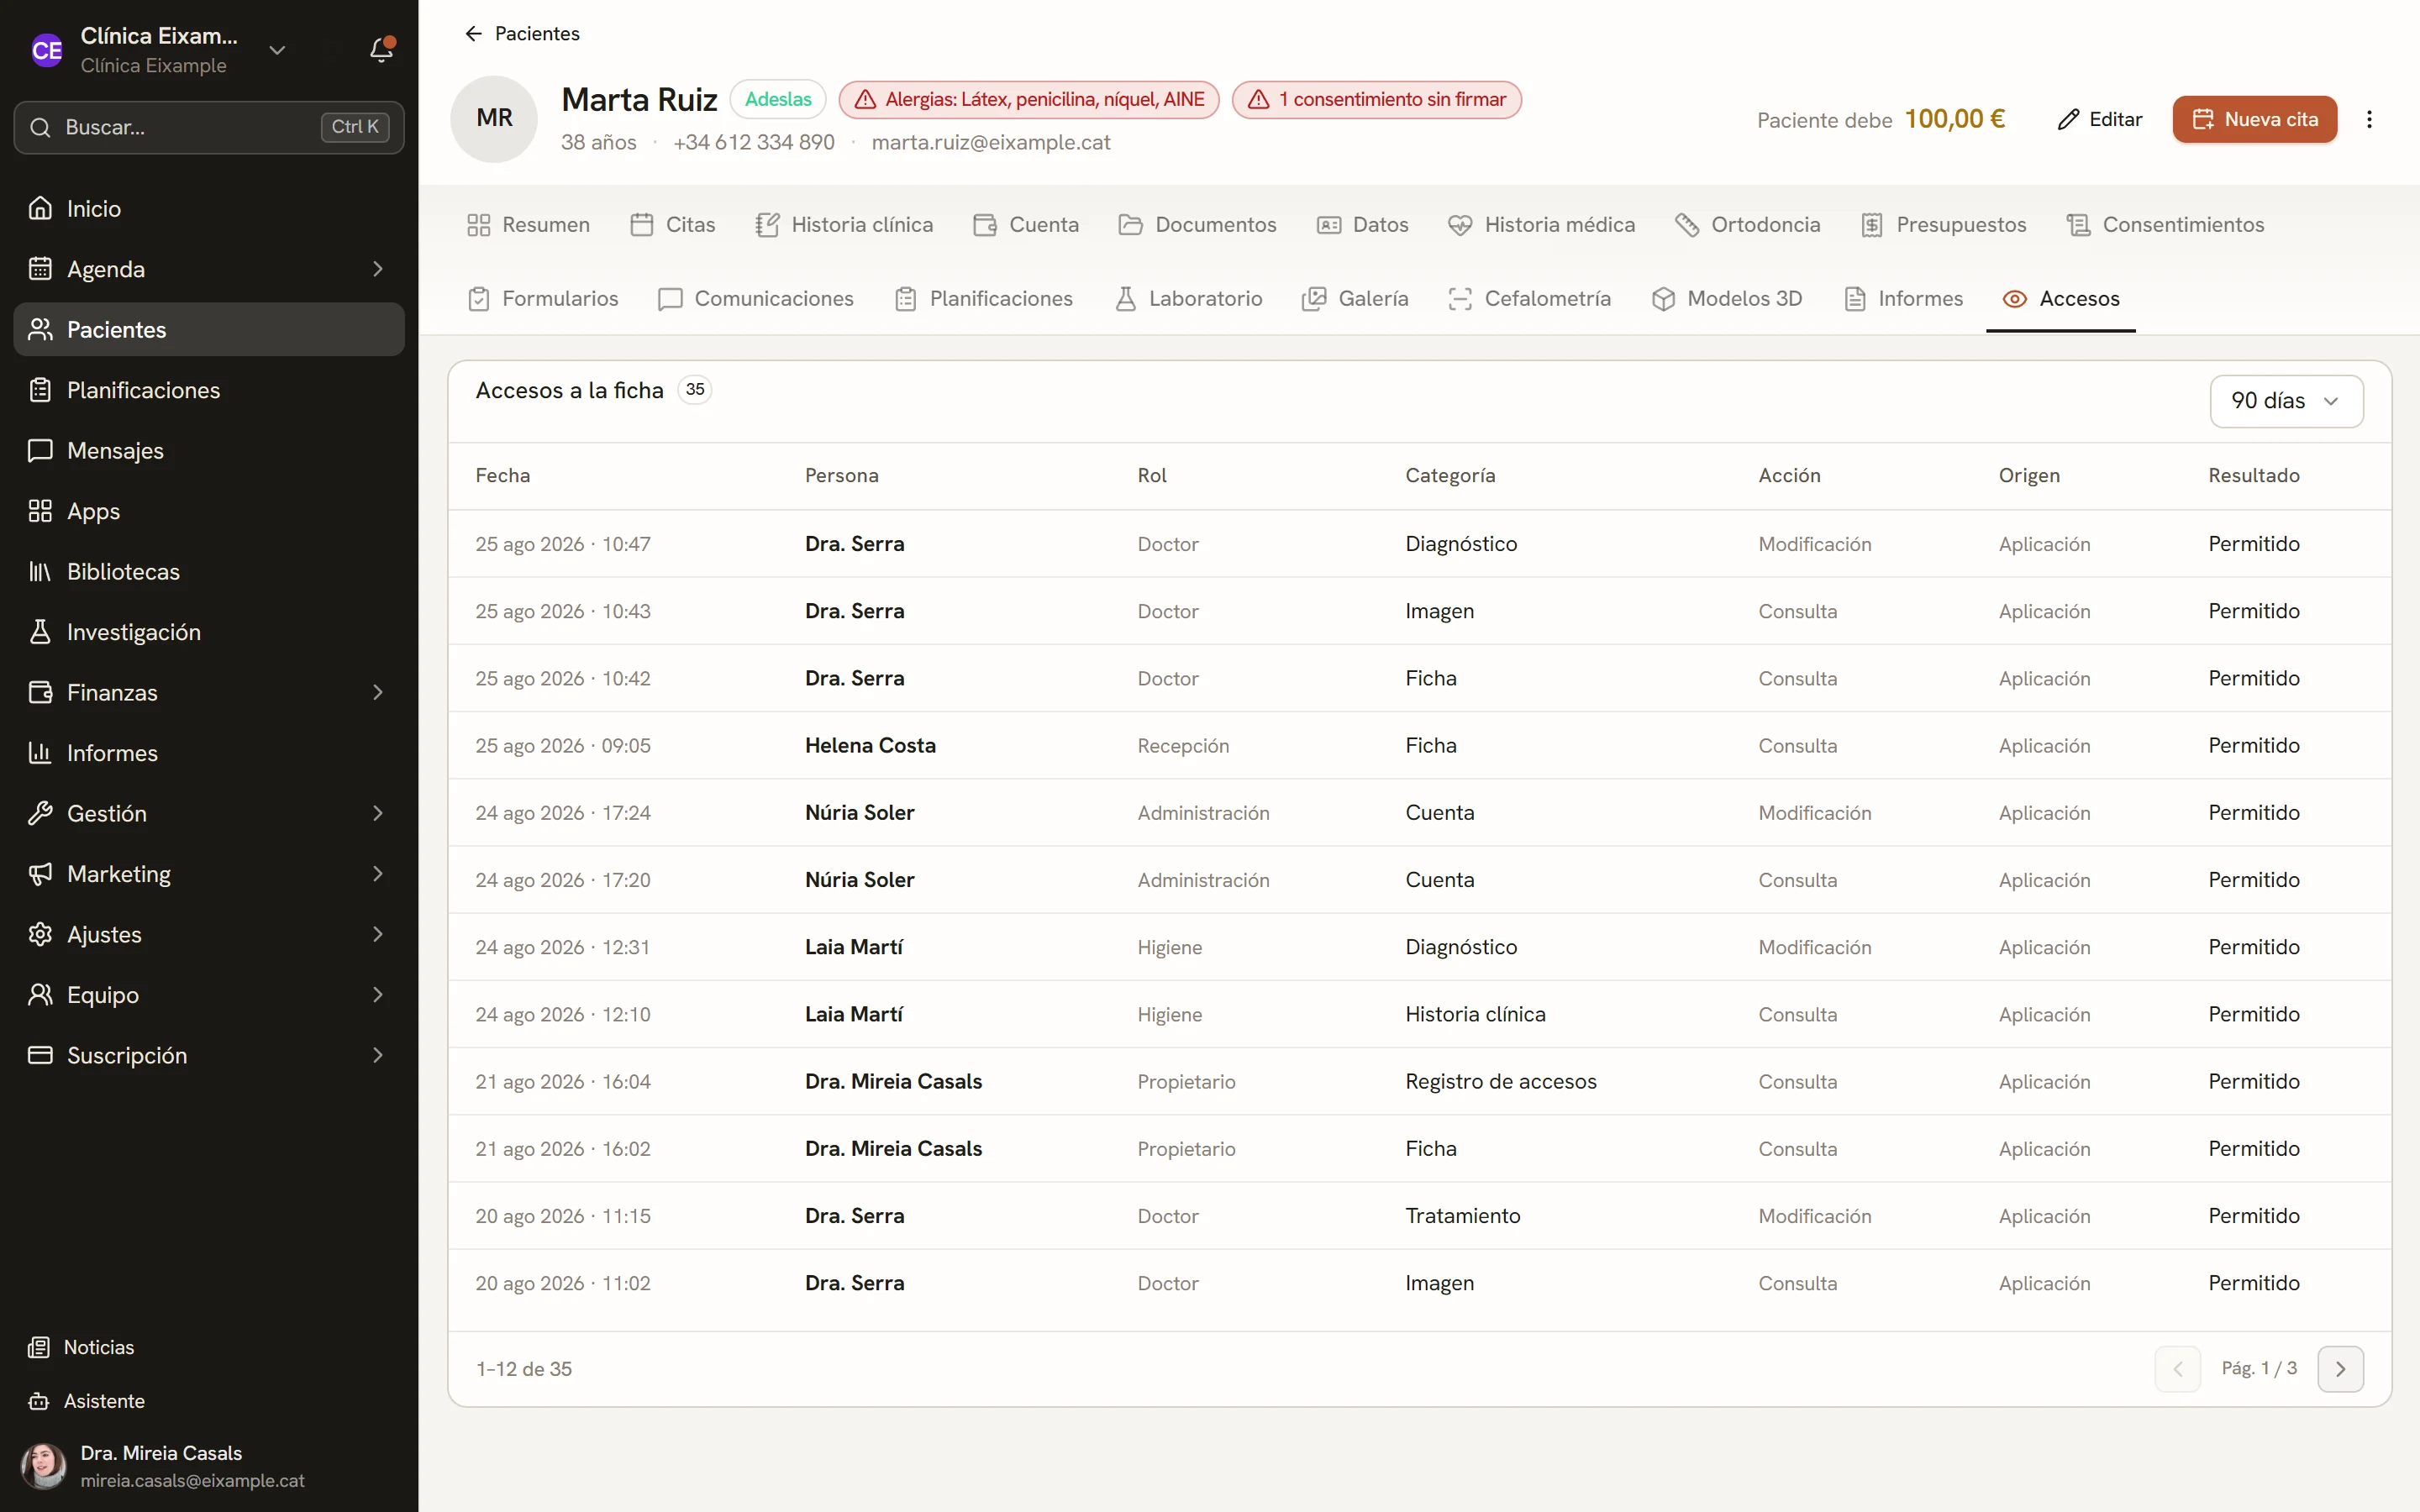Click the allergies warning badge
The image size is (2420, 1512).
(x=1029, y=100)
